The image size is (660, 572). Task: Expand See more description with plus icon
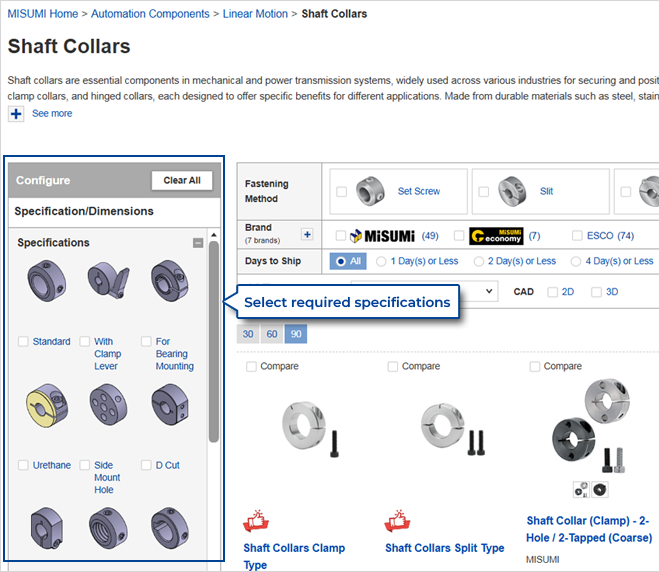tap(16, 114)
